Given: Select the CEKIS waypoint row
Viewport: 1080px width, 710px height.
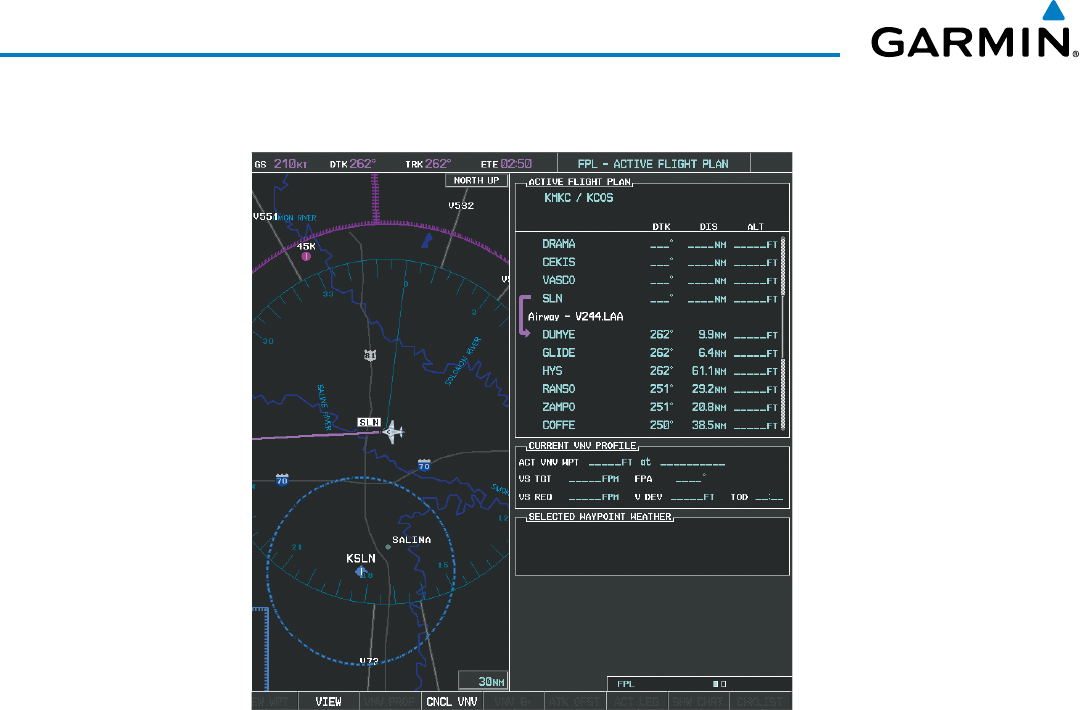Looking at the screenshot, I should pos(652,262).
